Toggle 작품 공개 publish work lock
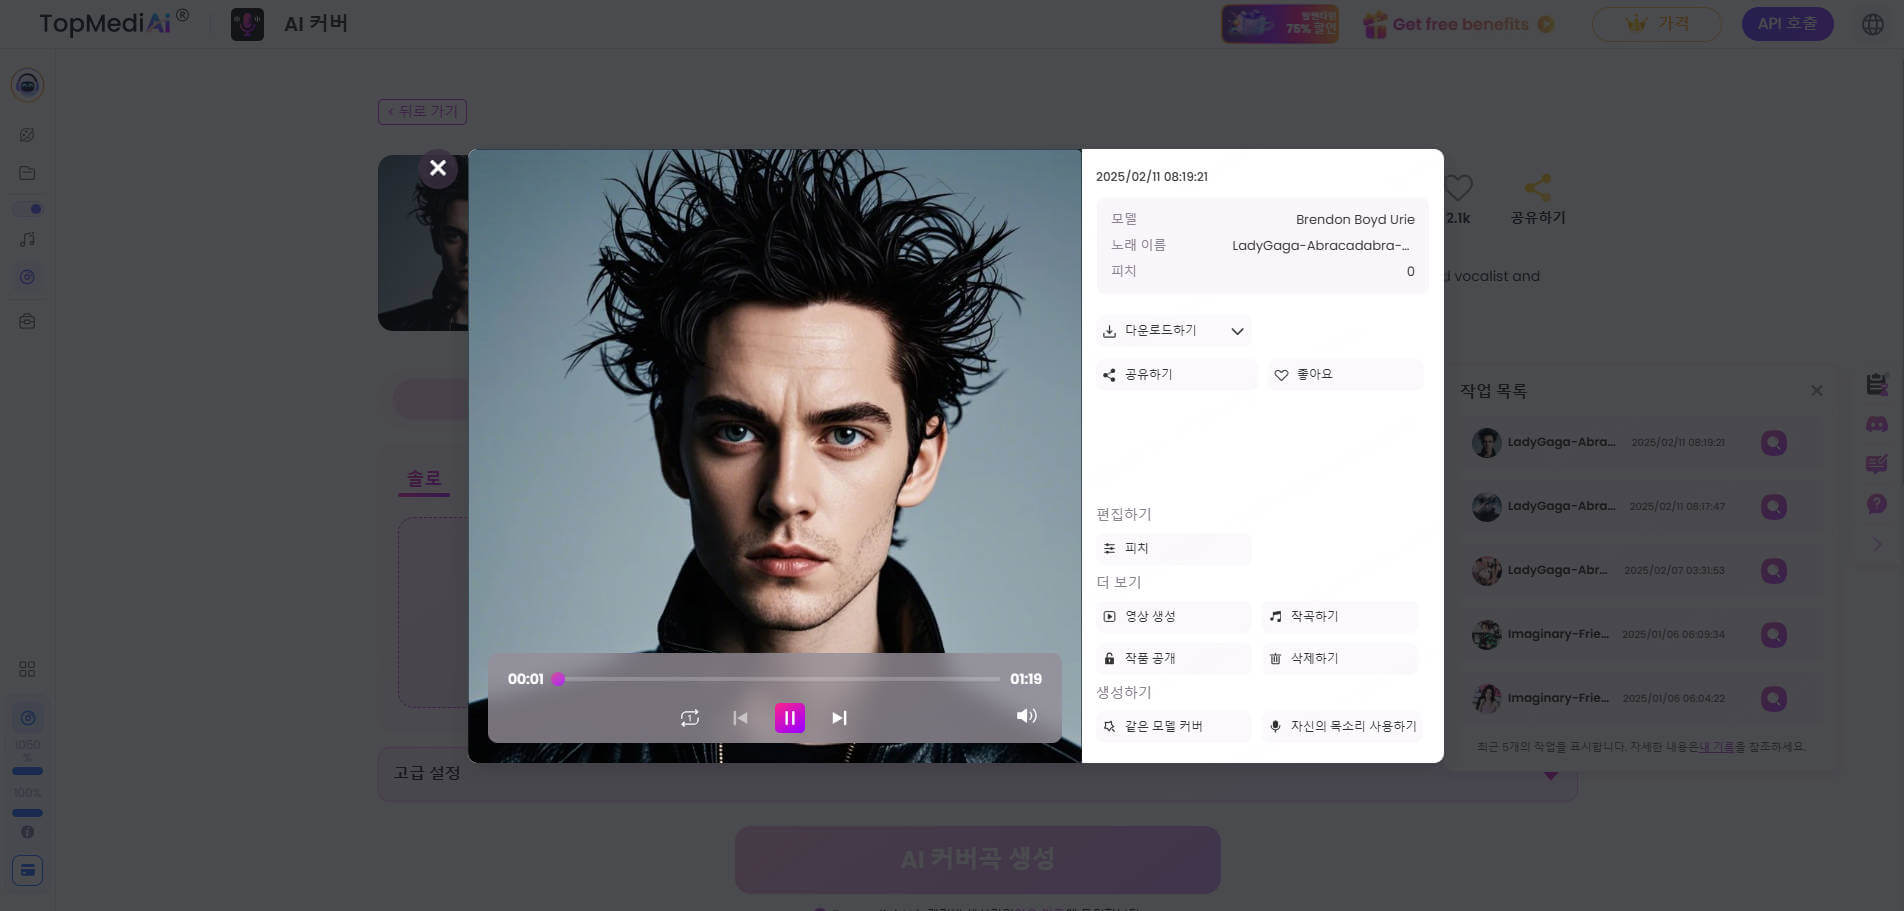Image resolution: width=1904 pixels, height=911 pixels. click(x=1173, y=659)
